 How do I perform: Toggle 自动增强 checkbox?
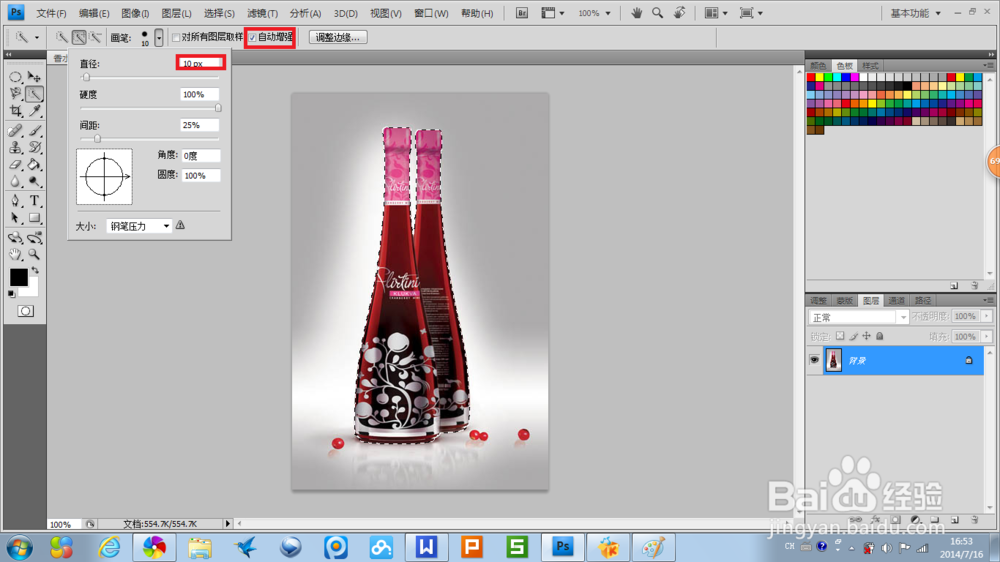click(253, 38)
